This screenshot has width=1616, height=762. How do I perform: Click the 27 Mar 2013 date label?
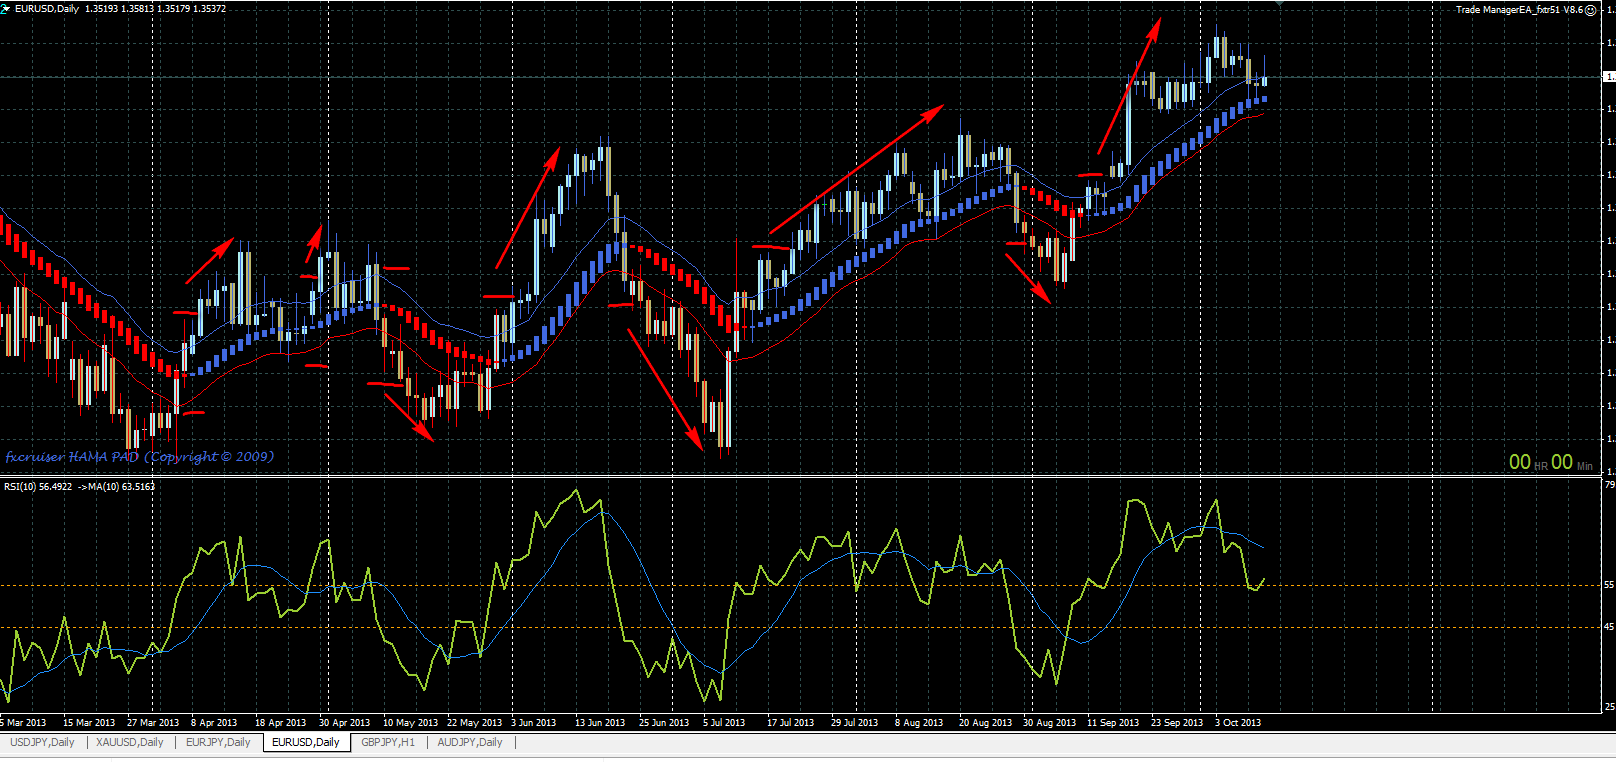pos(153,723)
